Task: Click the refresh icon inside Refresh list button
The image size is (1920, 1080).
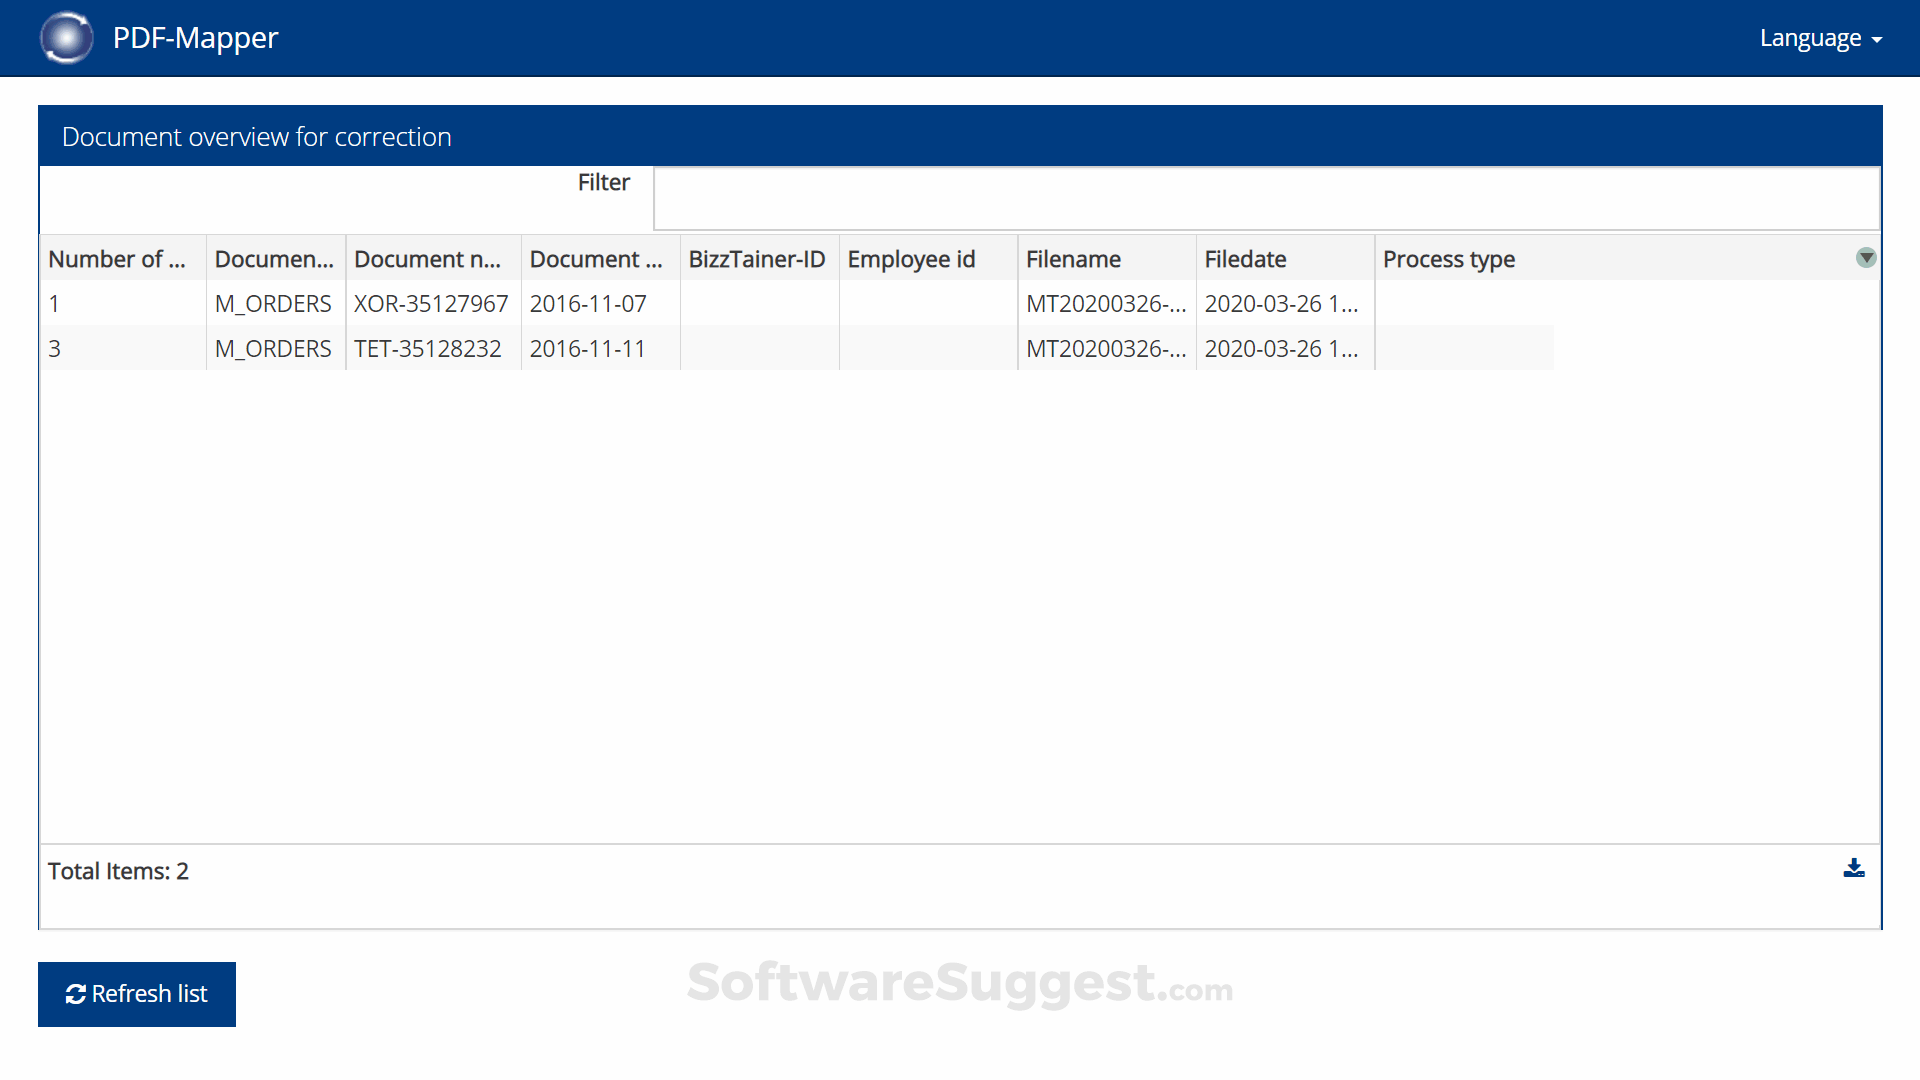Action: coord(76,993)
